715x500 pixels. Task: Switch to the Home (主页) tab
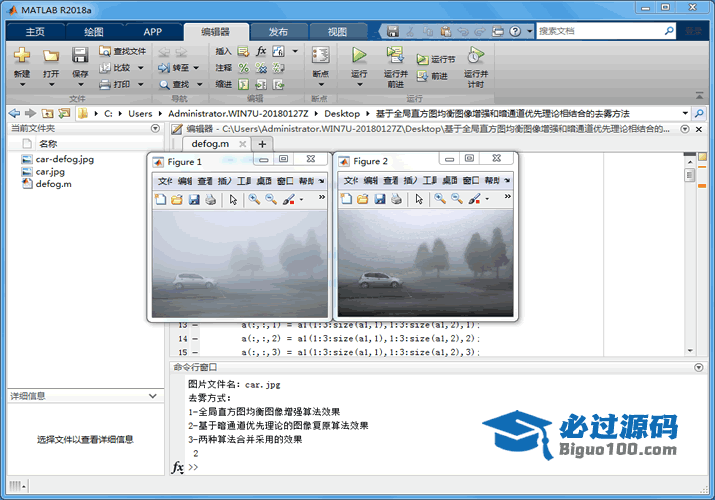pyautogui.click(x=35, y=31)
